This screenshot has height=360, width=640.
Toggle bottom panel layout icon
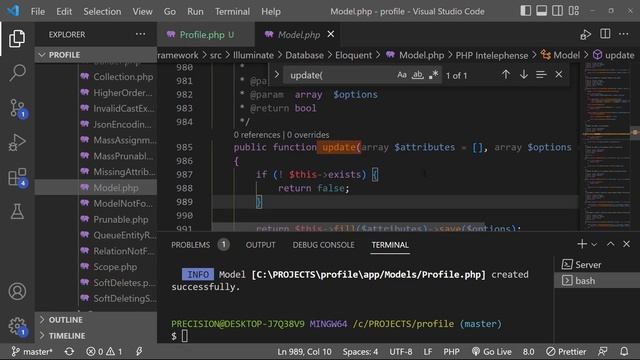542,11
